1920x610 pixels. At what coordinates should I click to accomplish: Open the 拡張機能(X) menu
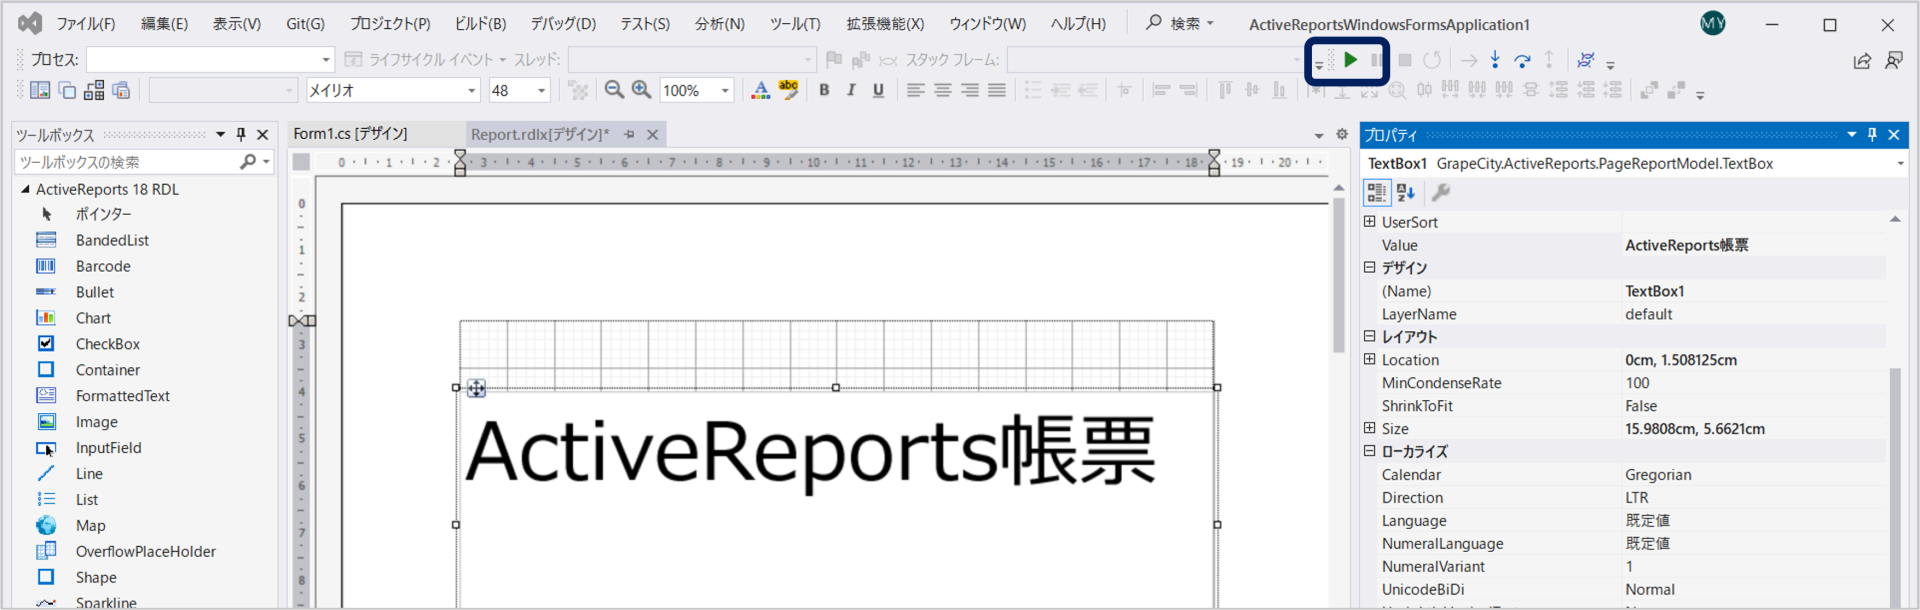885,24
